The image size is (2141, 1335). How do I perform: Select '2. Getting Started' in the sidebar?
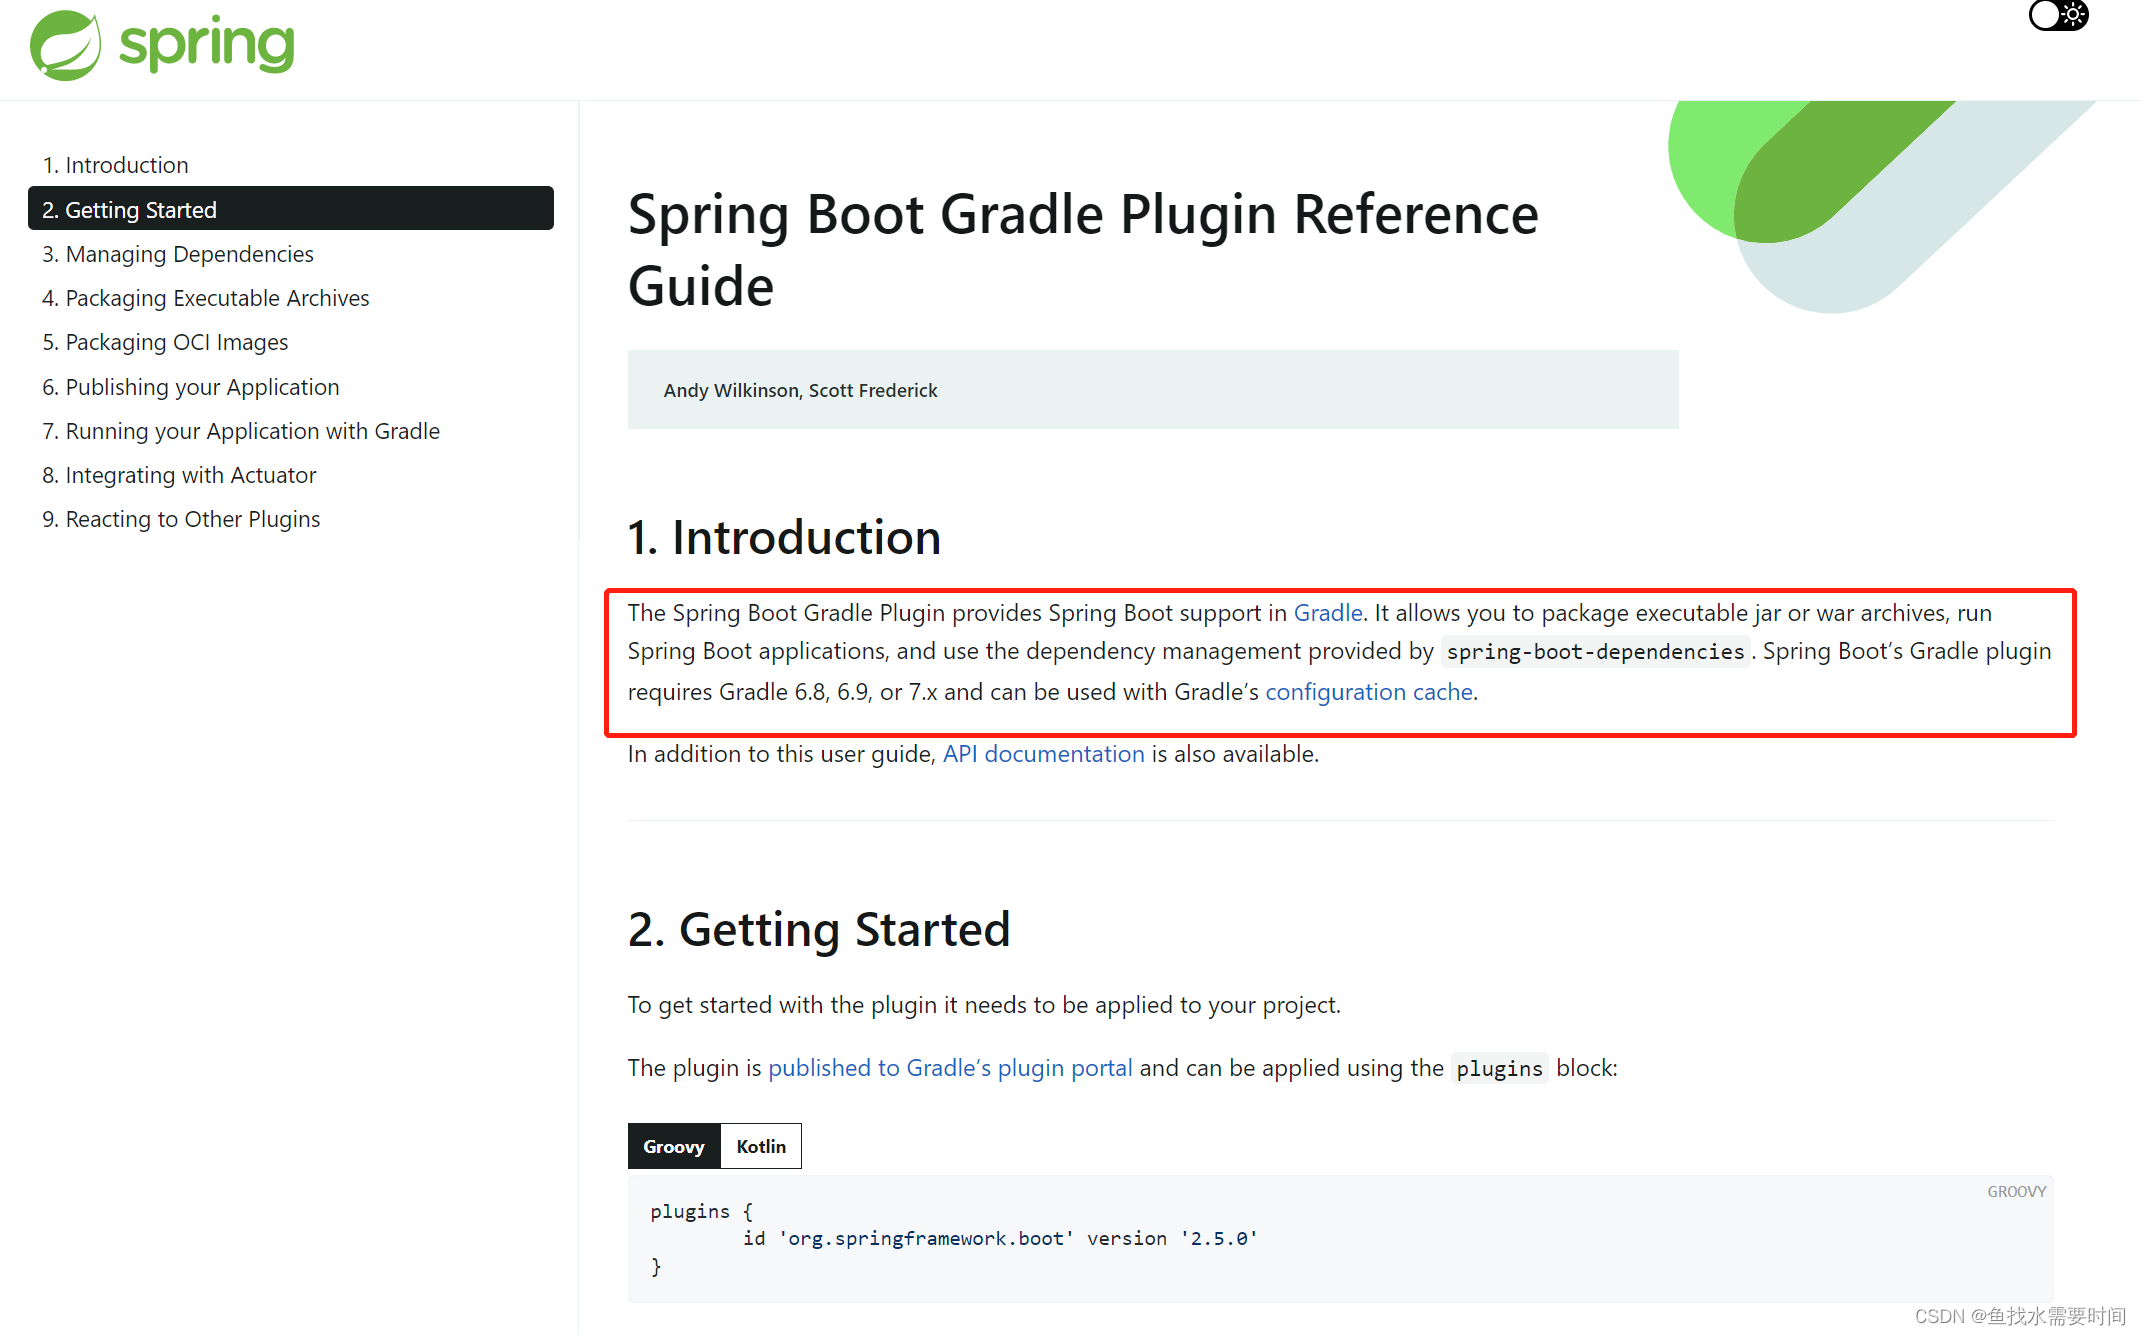[x=129, y=209]
